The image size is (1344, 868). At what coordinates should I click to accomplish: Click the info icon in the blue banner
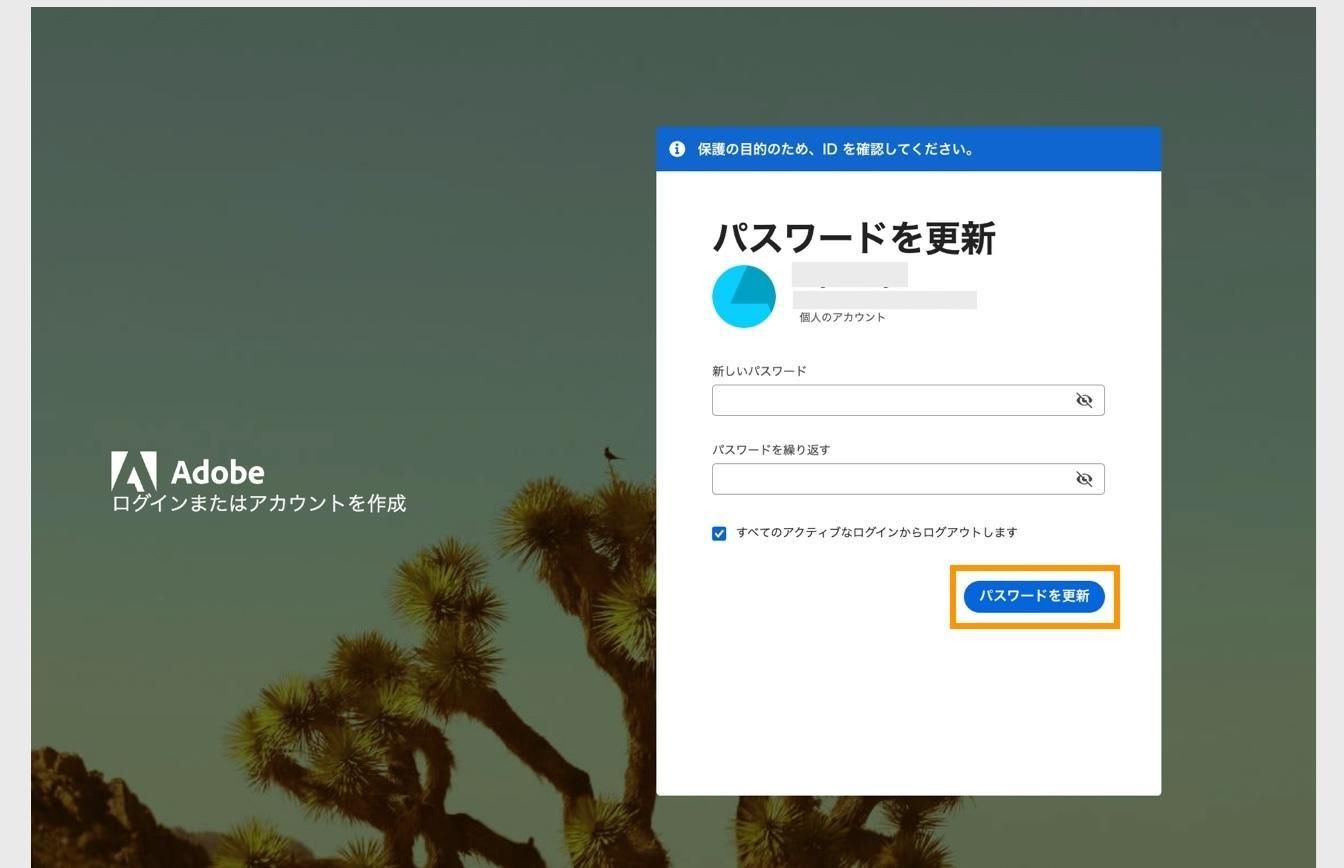pos(677,149)
